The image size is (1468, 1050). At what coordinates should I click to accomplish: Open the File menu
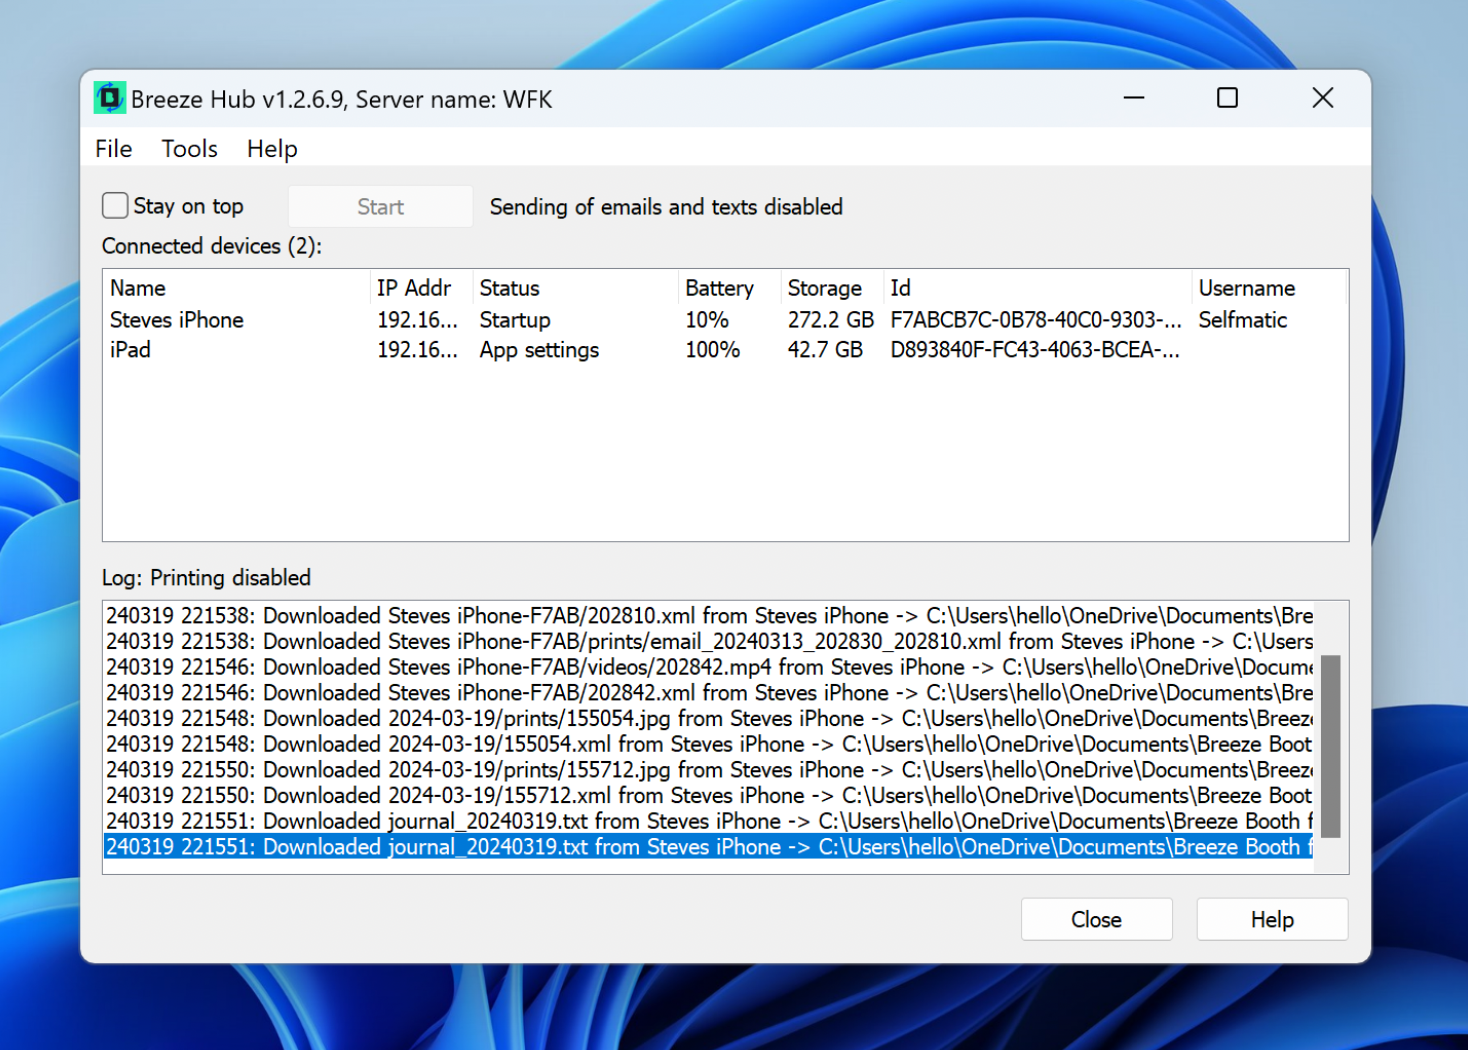113,149
